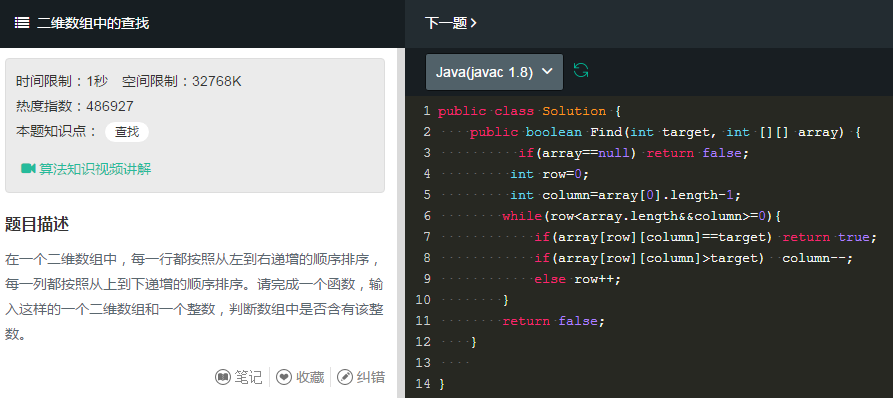Click line number 13 in the gutter

click(x=423, y=363)
